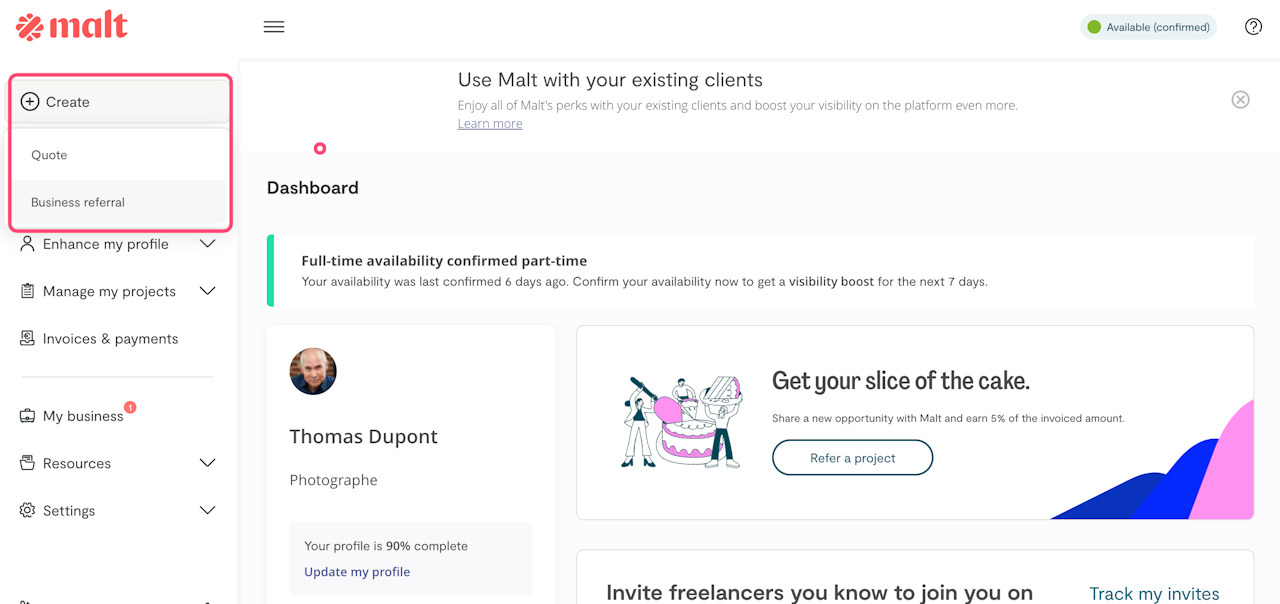Open the help question mark icon

click(x=1253, y=27)
